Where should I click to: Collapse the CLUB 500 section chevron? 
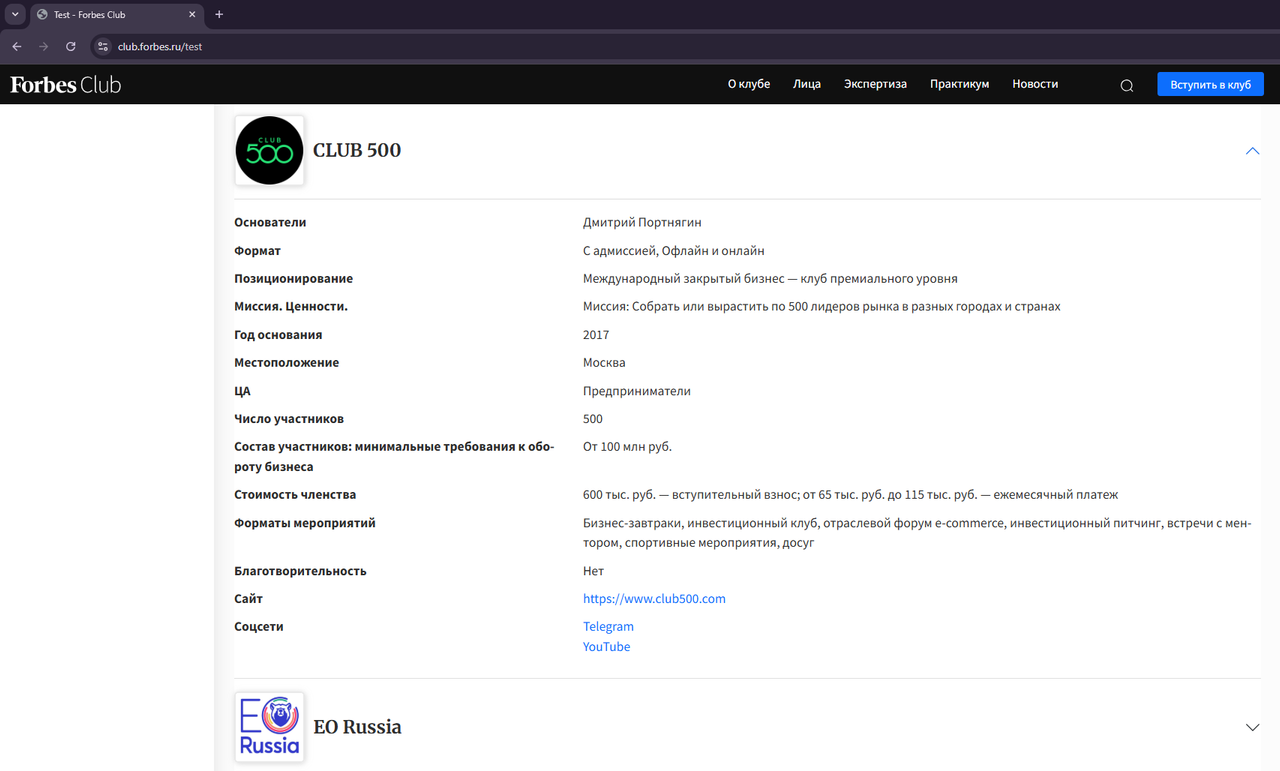tap(1252, 151)
